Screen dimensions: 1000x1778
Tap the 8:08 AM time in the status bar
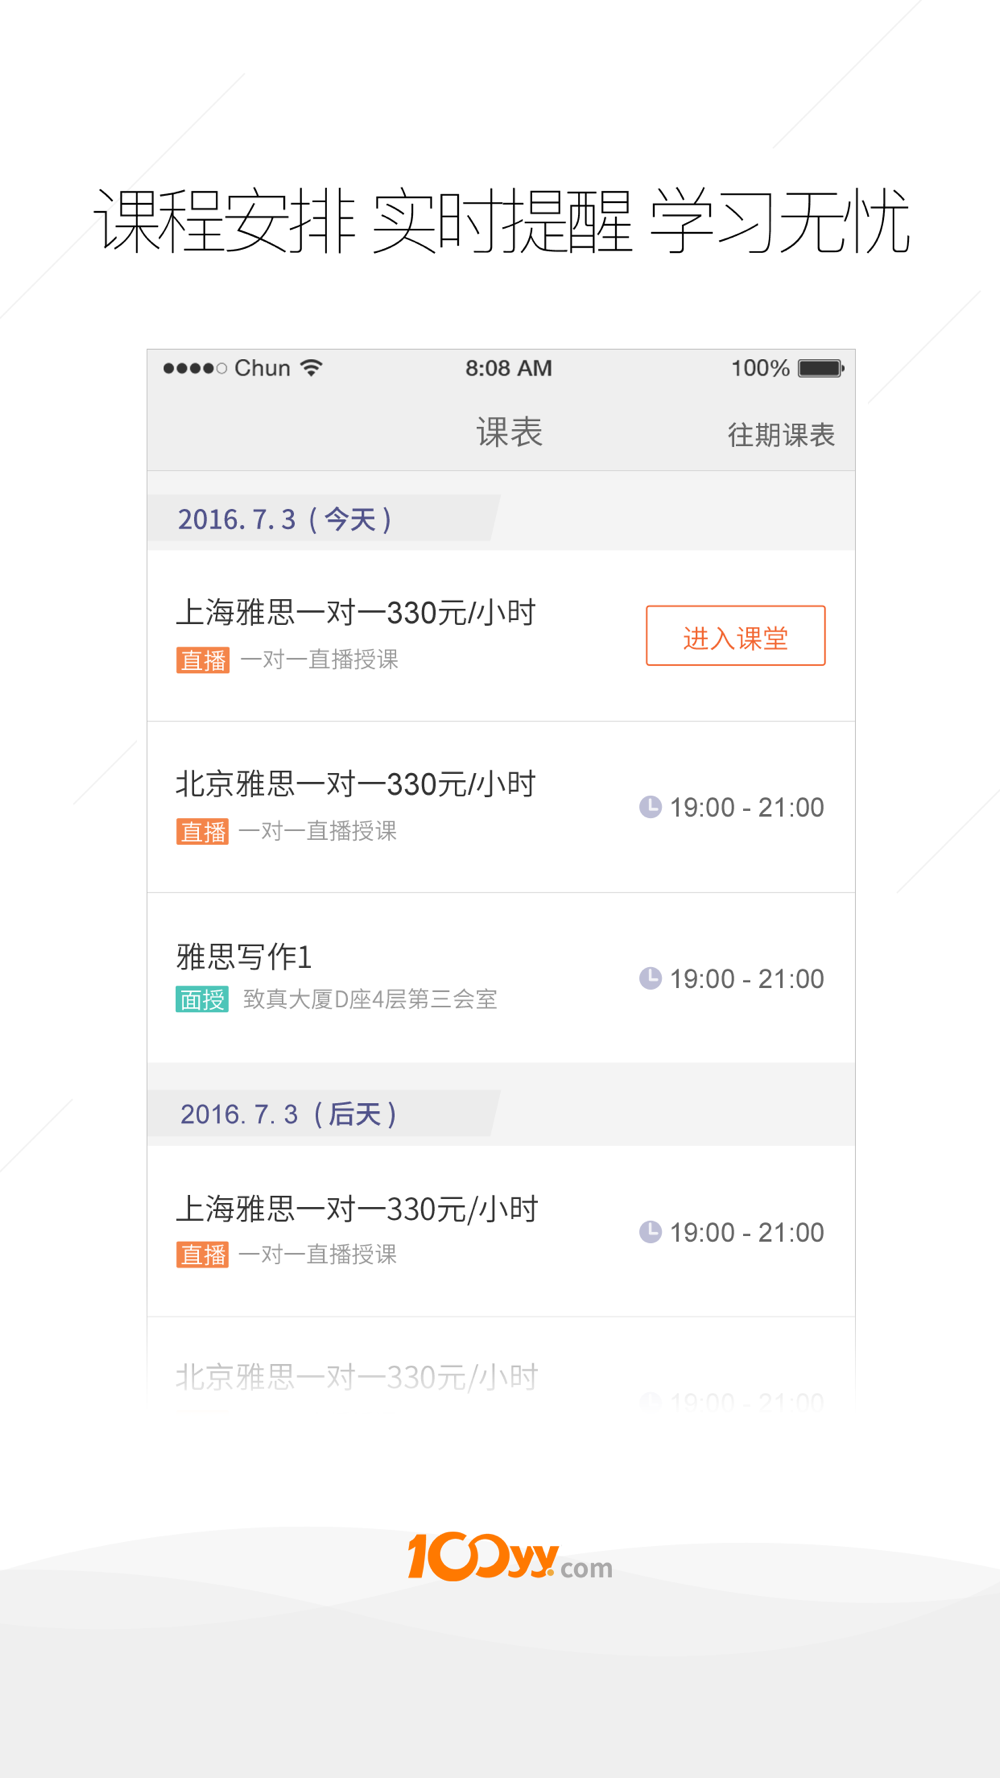[508, 368]
